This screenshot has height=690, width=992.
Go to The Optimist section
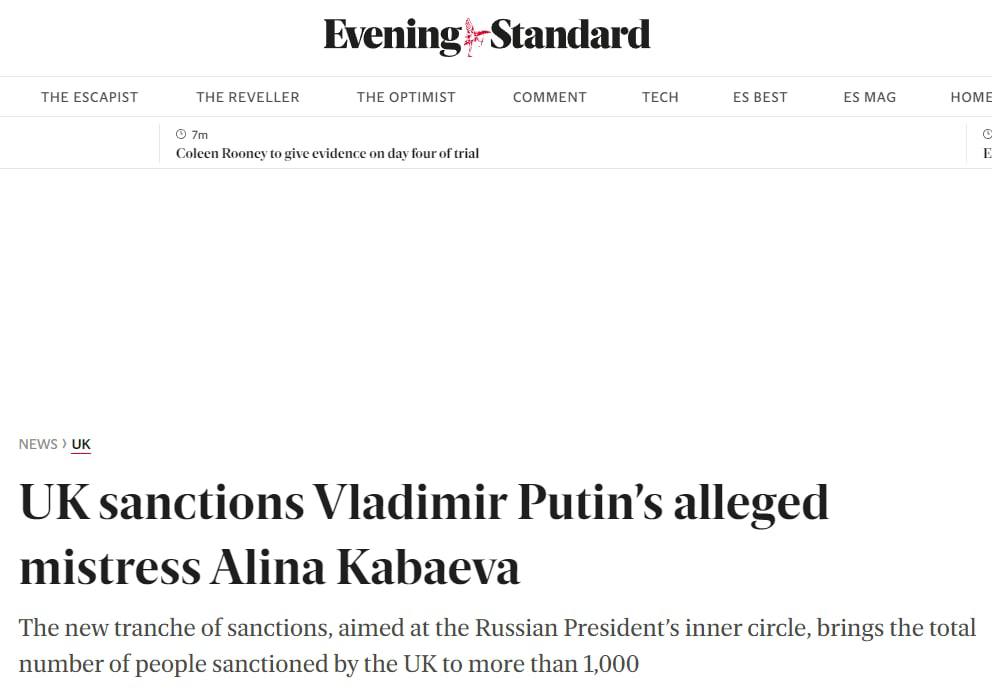[x=406, y=97]
